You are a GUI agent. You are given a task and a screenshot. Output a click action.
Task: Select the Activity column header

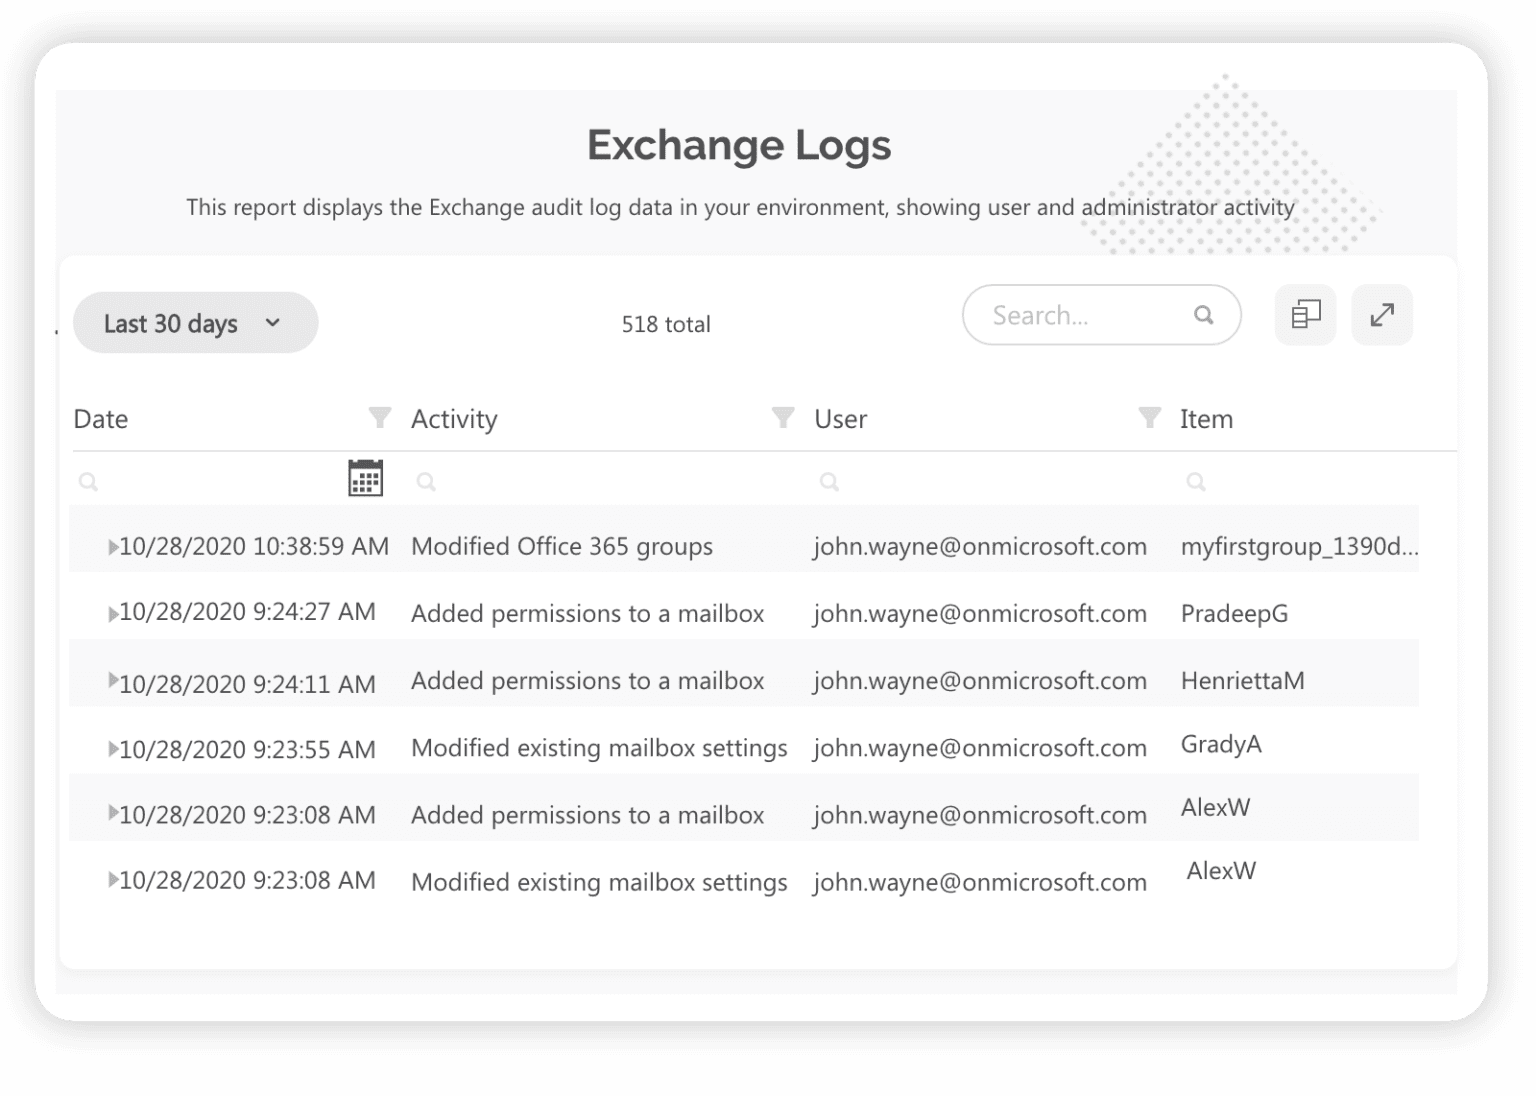pyautogui.click(x=454, y=418)
